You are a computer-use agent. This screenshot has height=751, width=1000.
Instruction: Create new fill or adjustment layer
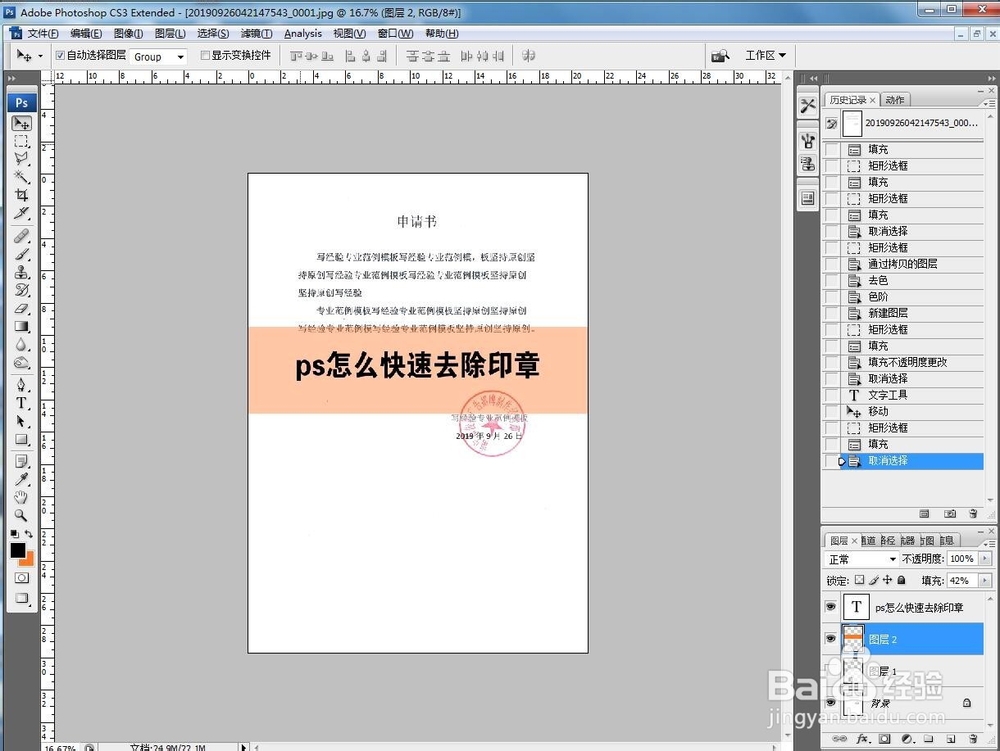[x=907, y=739]
